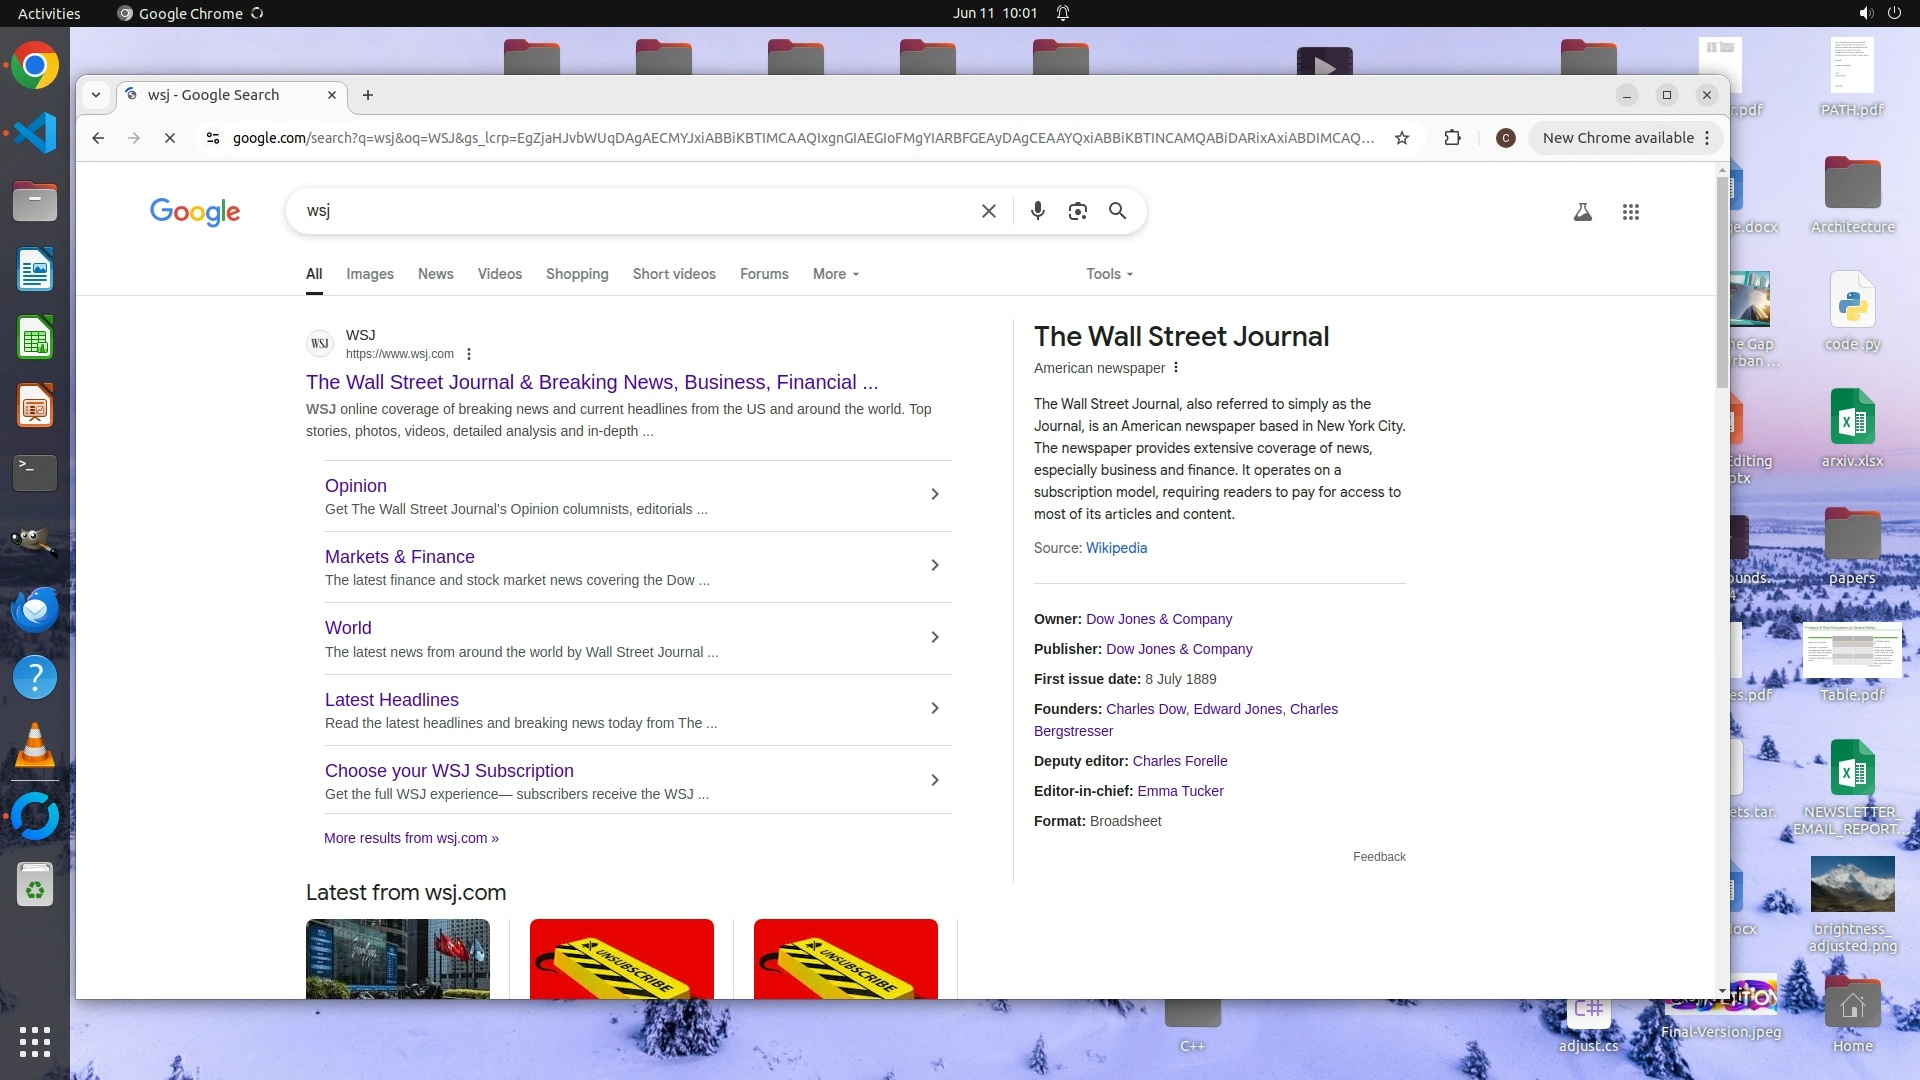1920x1080 pixels.
Task: Open the Google apps grid
Action: (1630, 212)
